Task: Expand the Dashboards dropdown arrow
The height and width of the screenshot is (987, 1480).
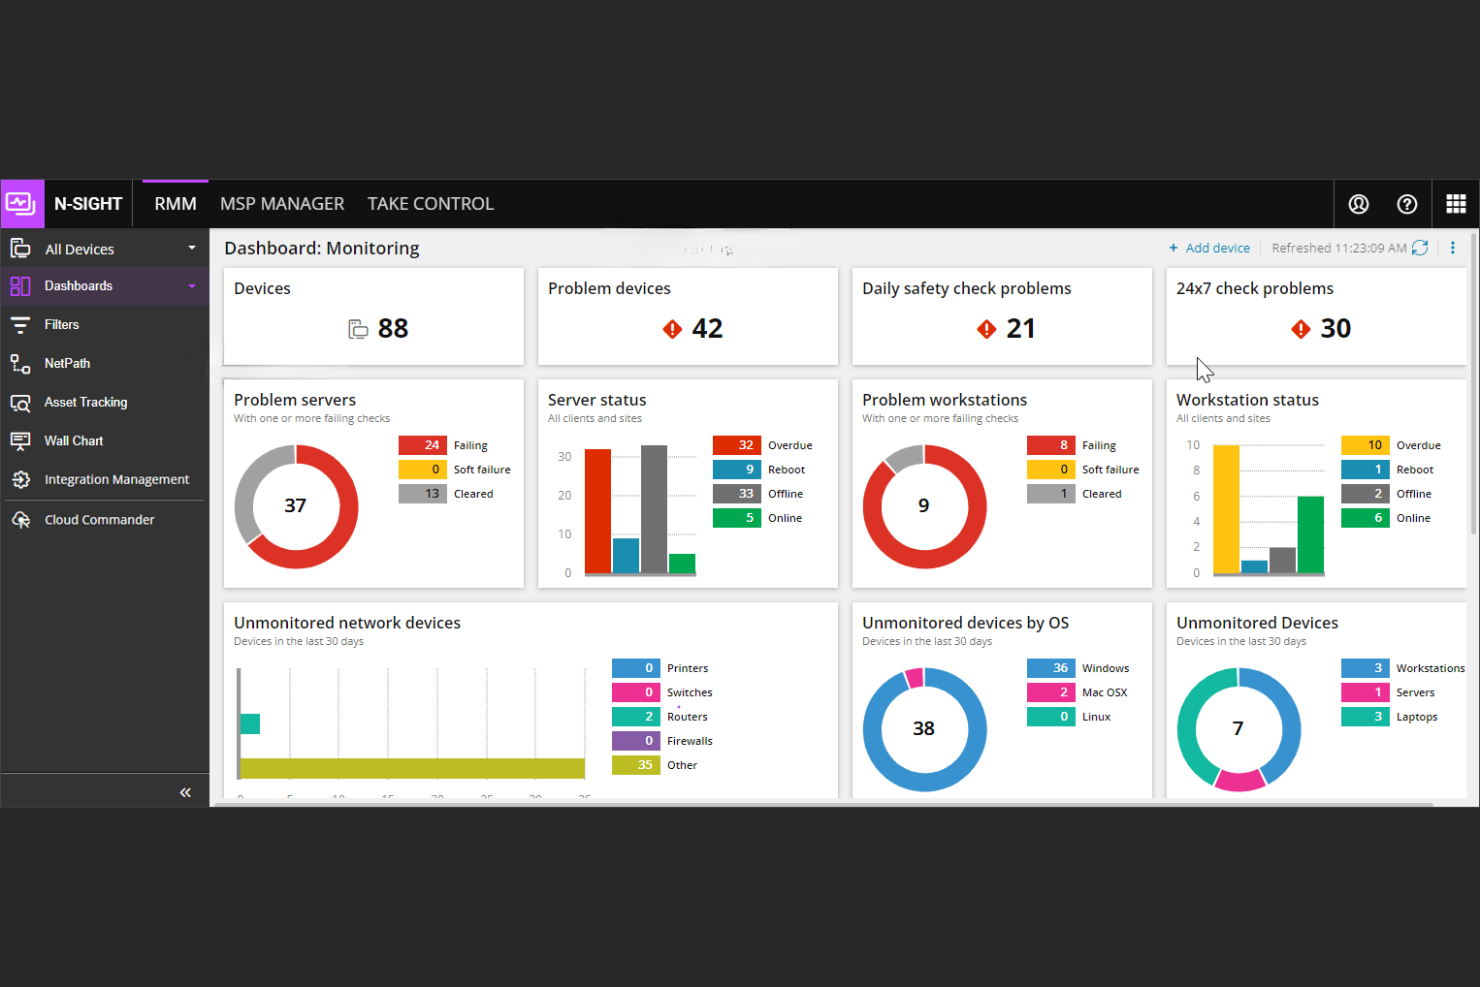Action: 192,286
